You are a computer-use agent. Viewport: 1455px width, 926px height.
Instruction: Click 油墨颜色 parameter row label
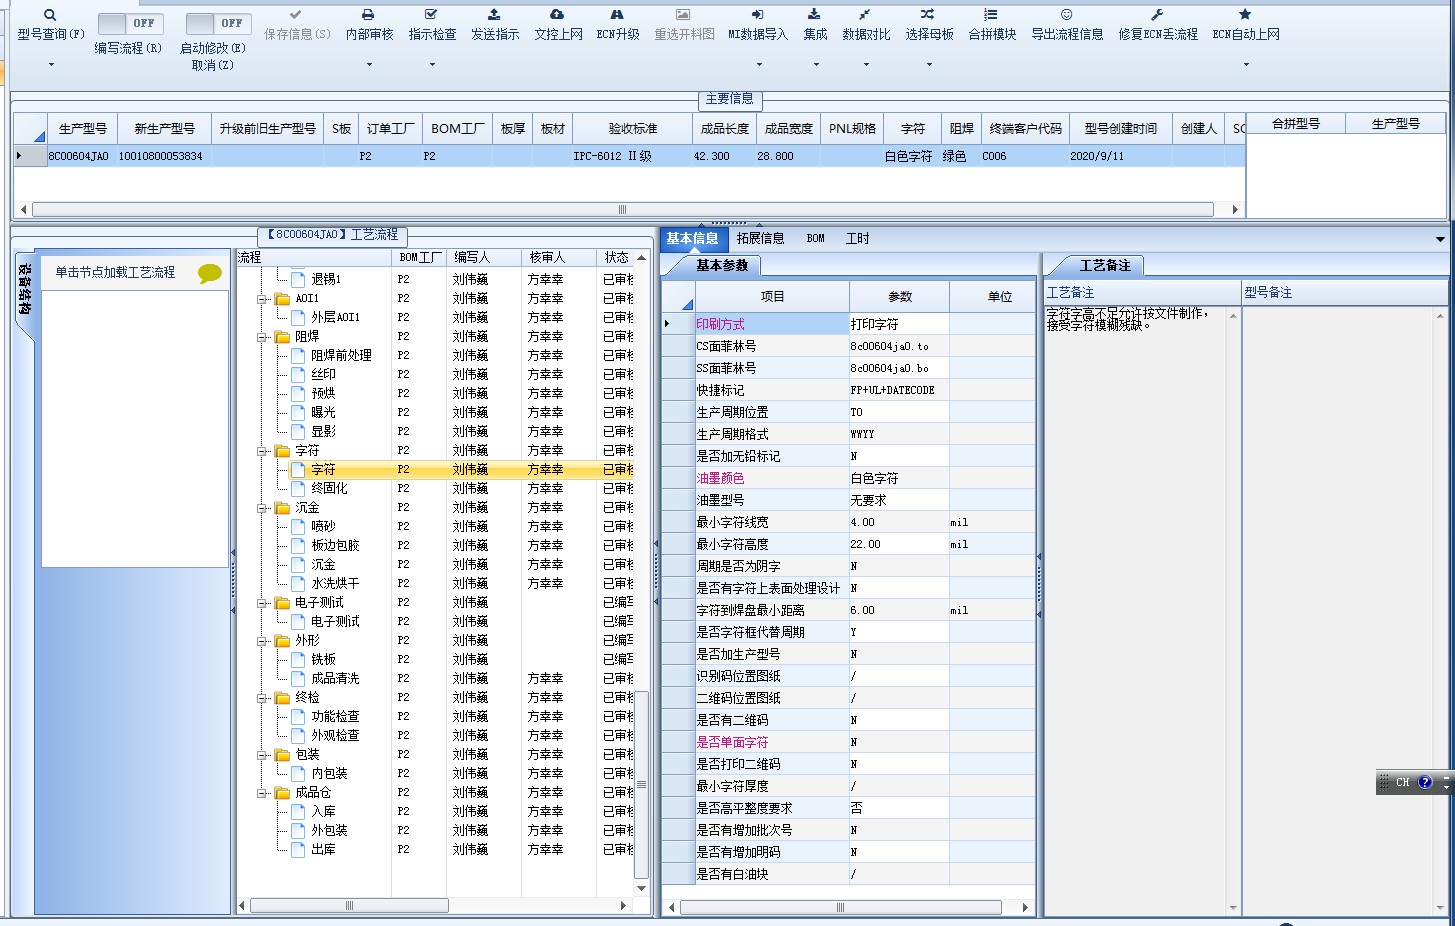771,478
